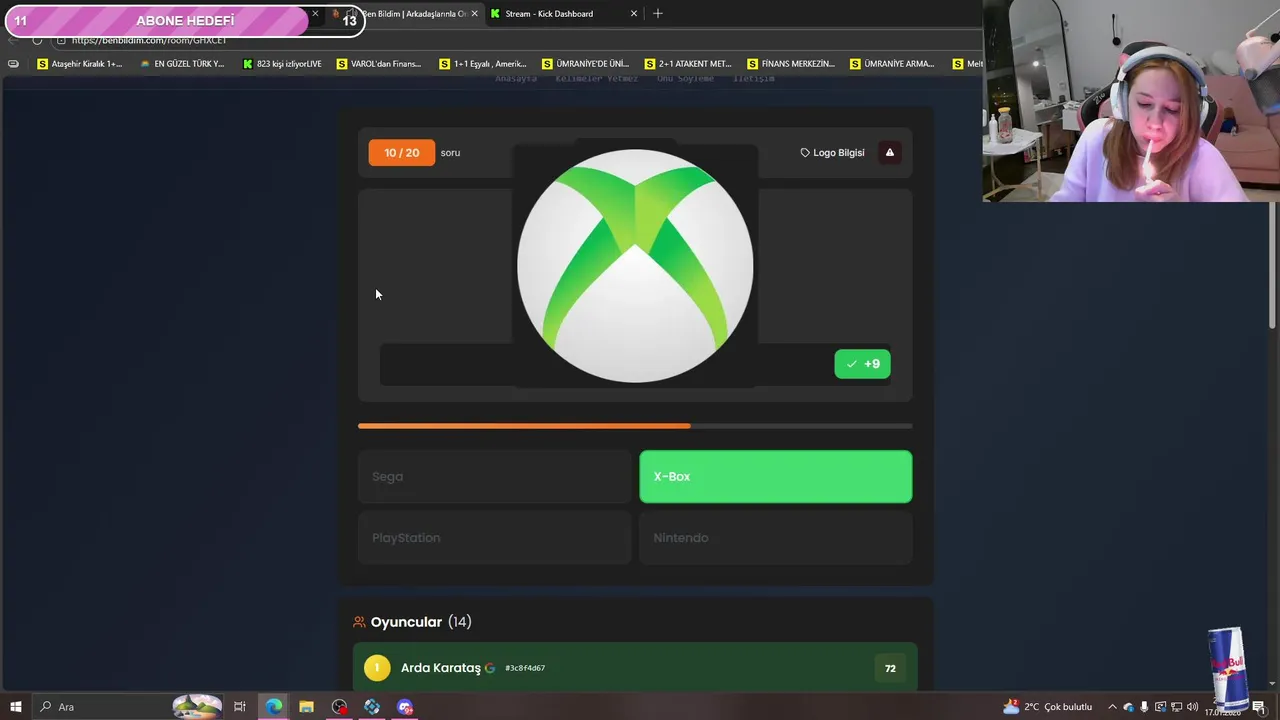
Task: Click the green +9 score badge
Action: click(x=862, y=364)
